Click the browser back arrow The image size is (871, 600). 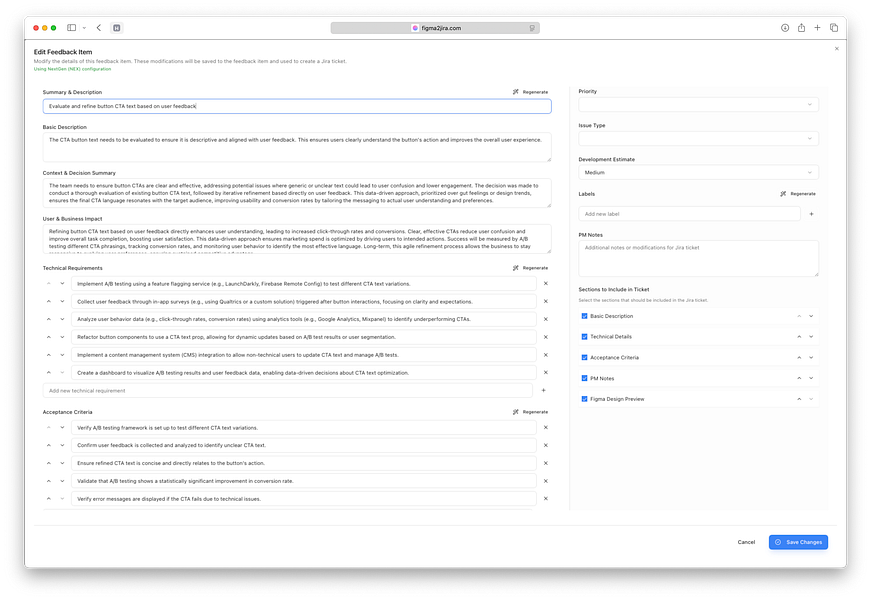[98, 27]
